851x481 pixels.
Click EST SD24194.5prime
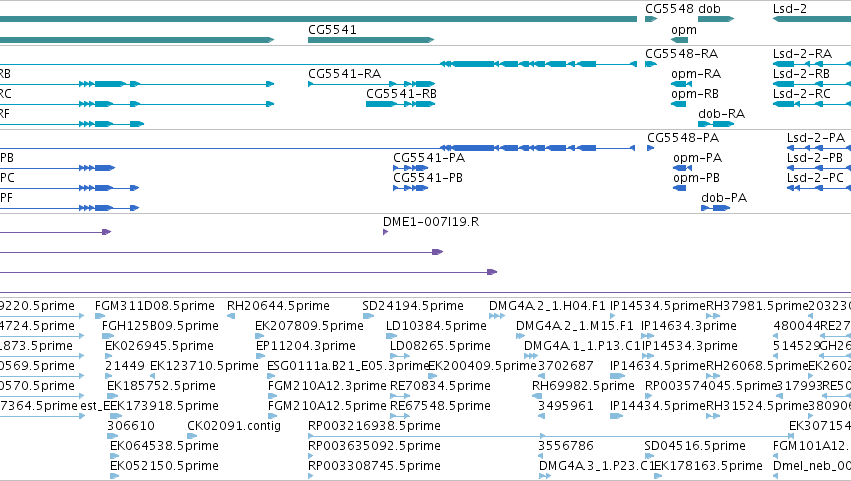click(412, 306)
